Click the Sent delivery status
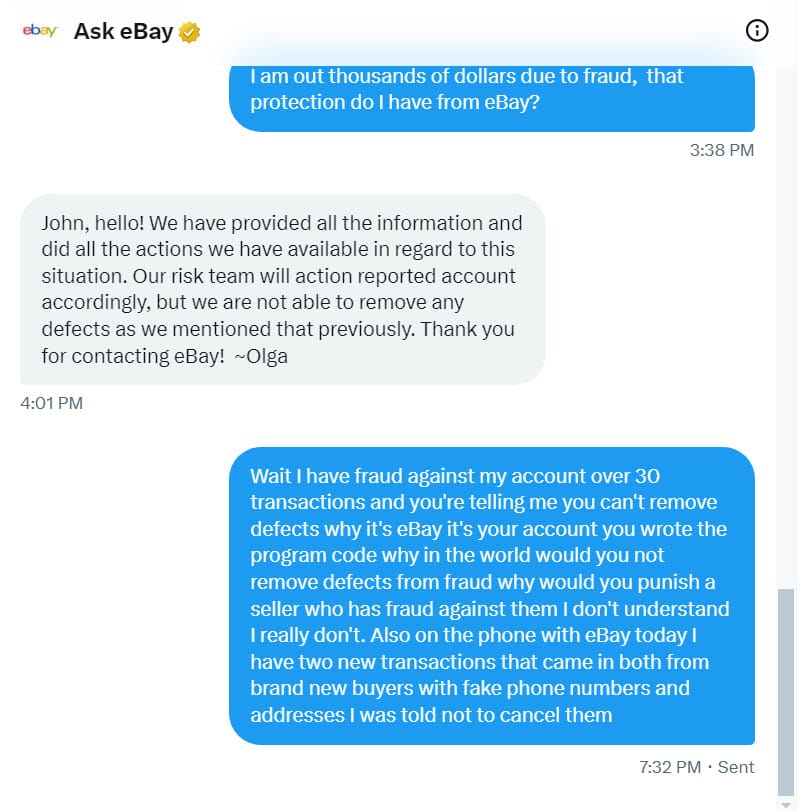Image resolution: width=812 pixels, height=811 pixels. point(735,768)
